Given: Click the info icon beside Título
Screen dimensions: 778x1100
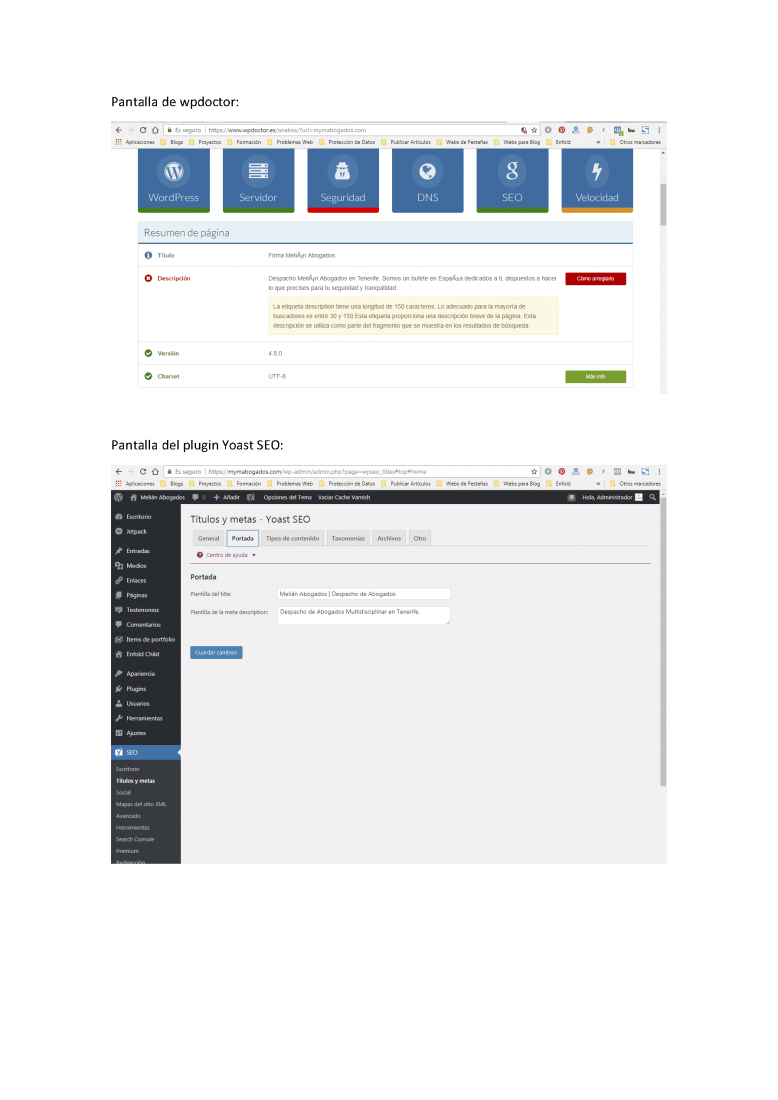Looking at the screenshot, I should 148,255.
